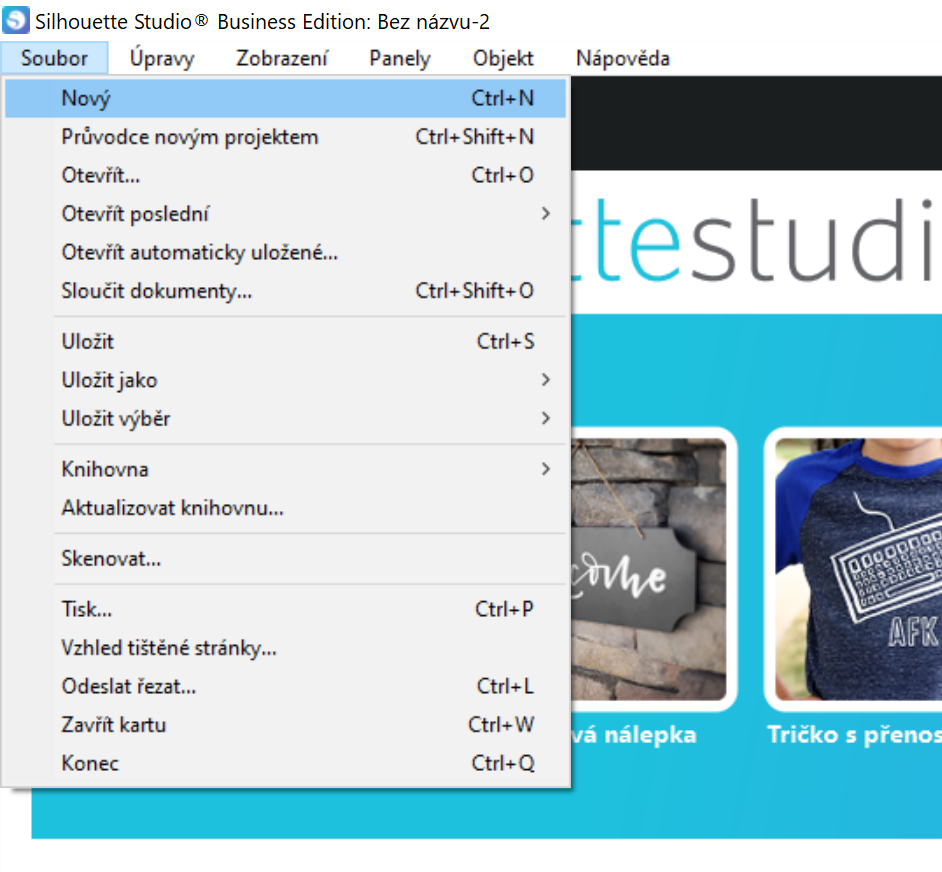Click the Tričko s přenosem project label
This screenshot has width=942, height=872.
click(x=854, y=735)
